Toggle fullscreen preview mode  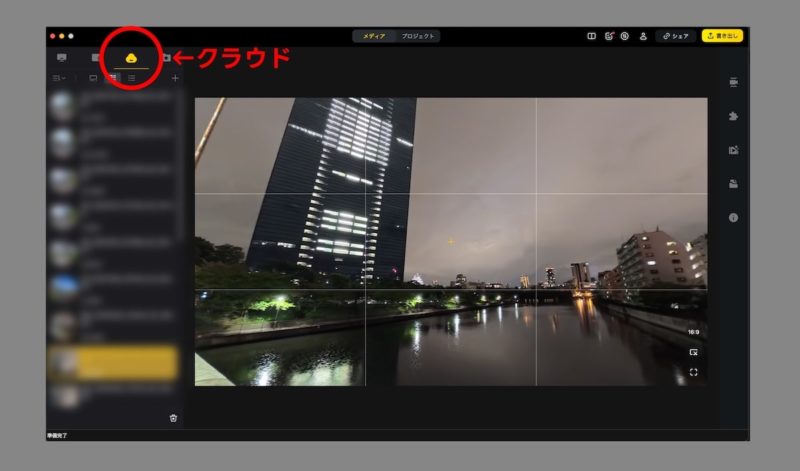(x=693, y=372)
